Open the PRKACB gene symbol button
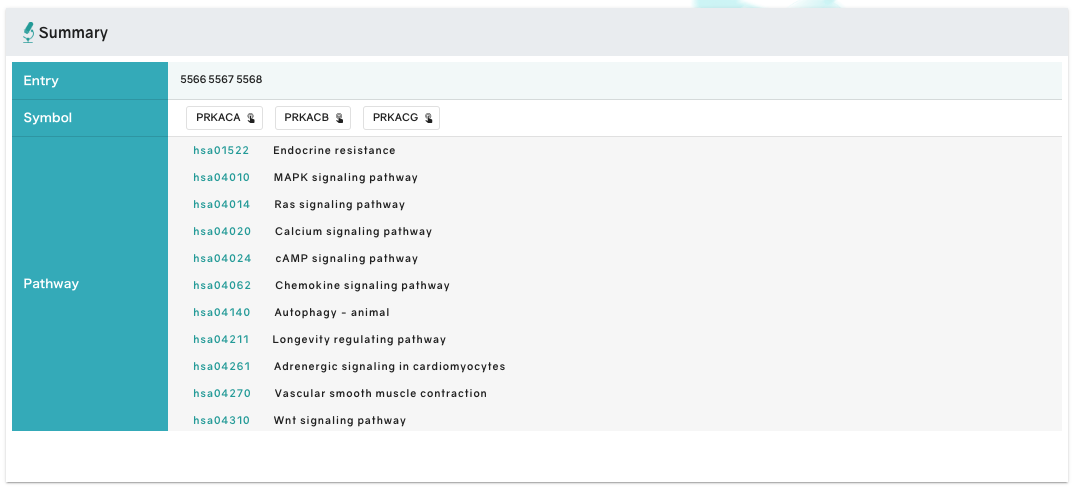Viewport: 1075px width, 489px height. [x=313, y=118]
